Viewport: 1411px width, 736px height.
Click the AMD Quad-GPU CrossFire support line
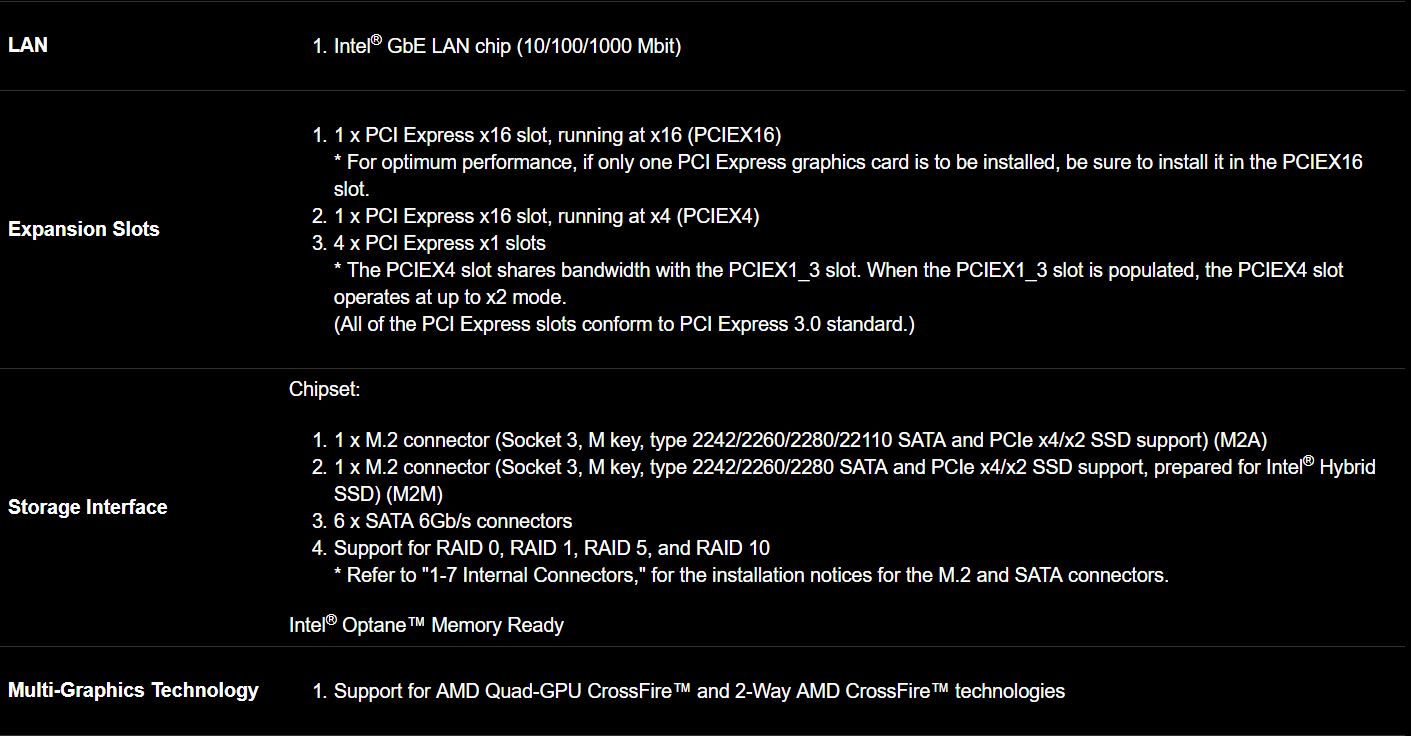coord(699,691)
